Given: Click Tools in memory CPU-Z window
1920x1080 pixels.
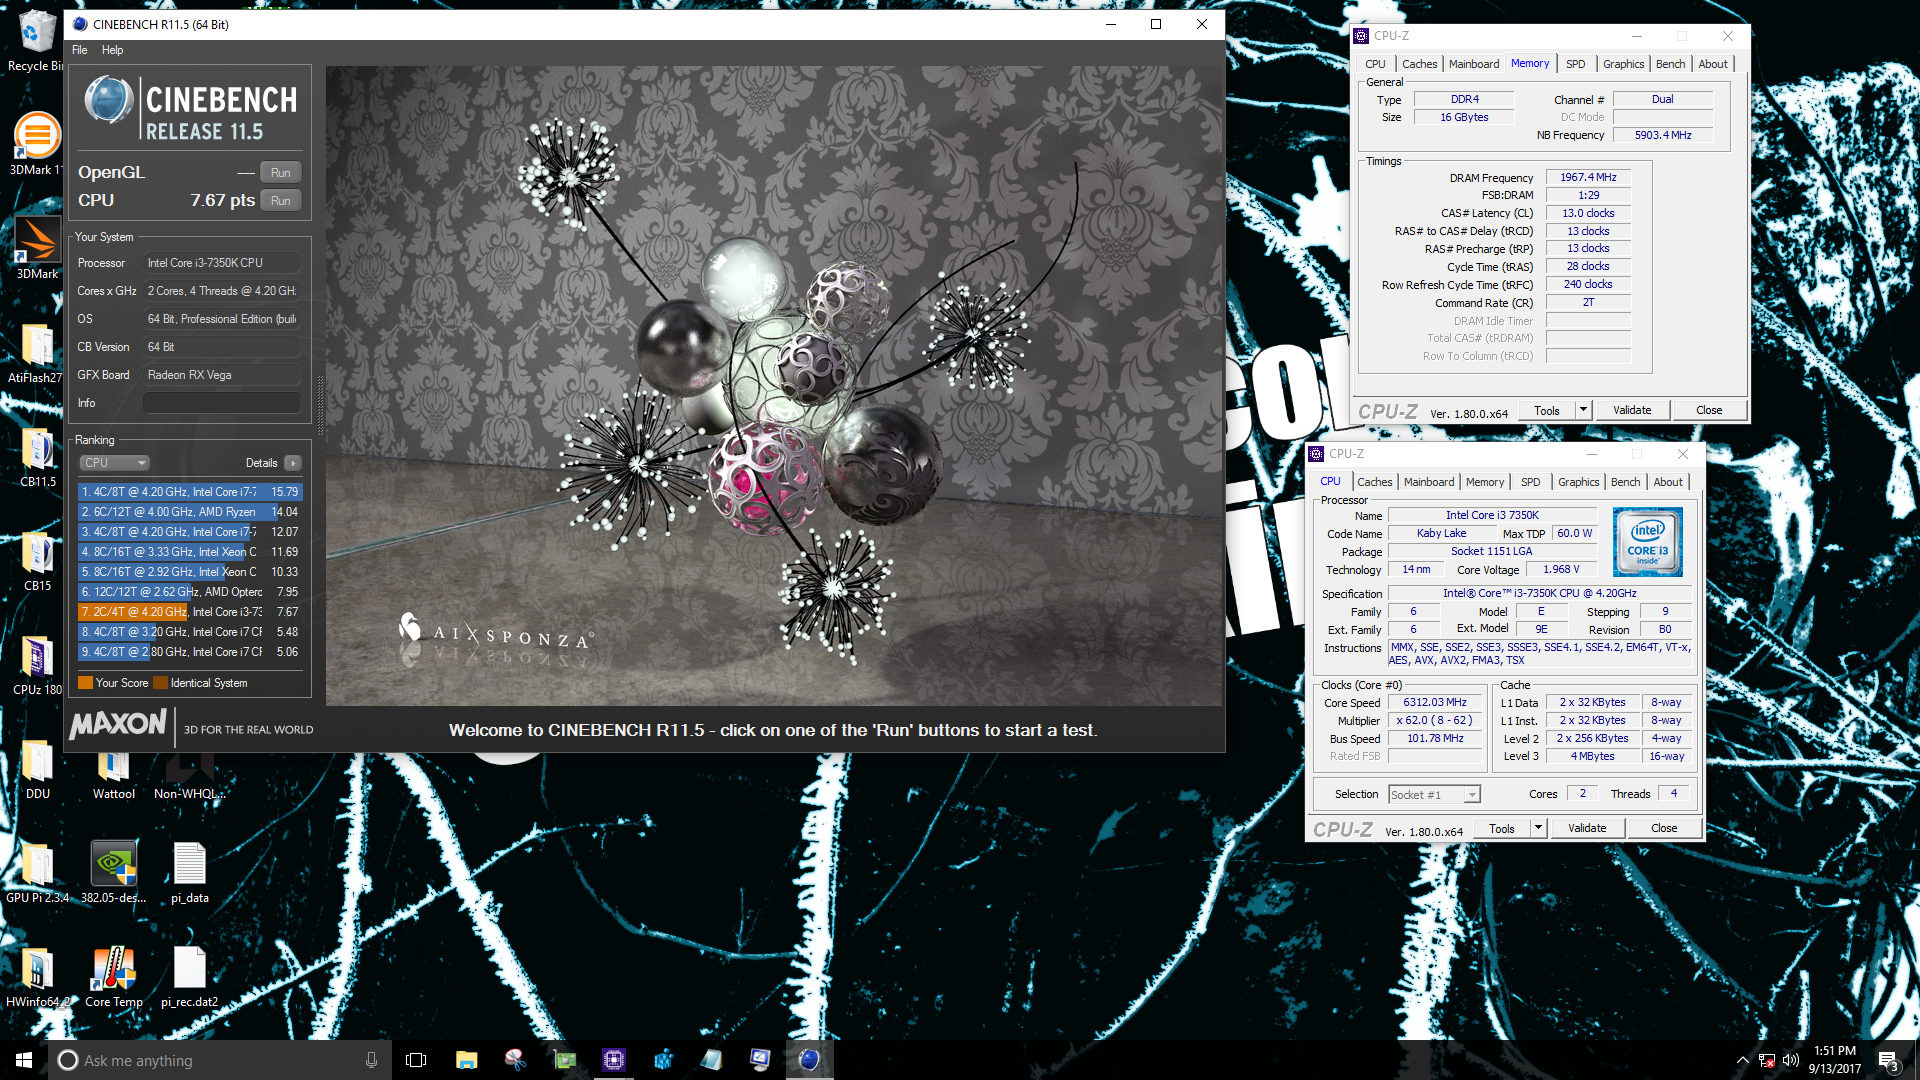Looking at the screenshot, I should [x=1546, y=410].
